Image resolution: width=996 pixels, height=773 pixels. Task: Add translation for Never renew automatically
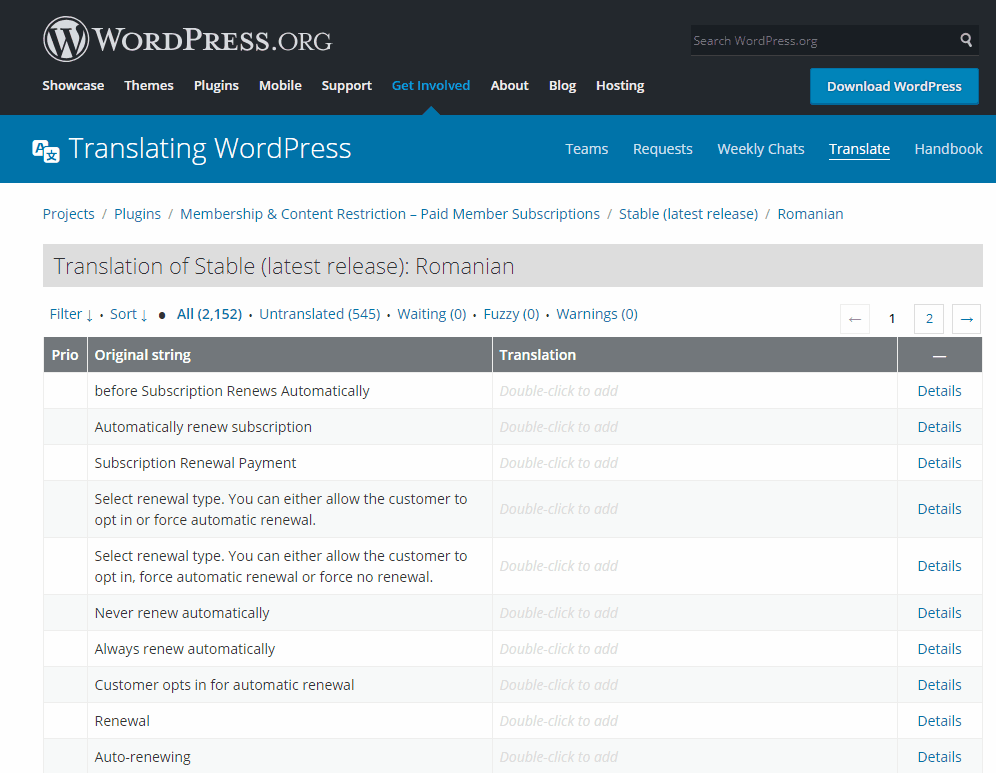click(x=694, y=613)
